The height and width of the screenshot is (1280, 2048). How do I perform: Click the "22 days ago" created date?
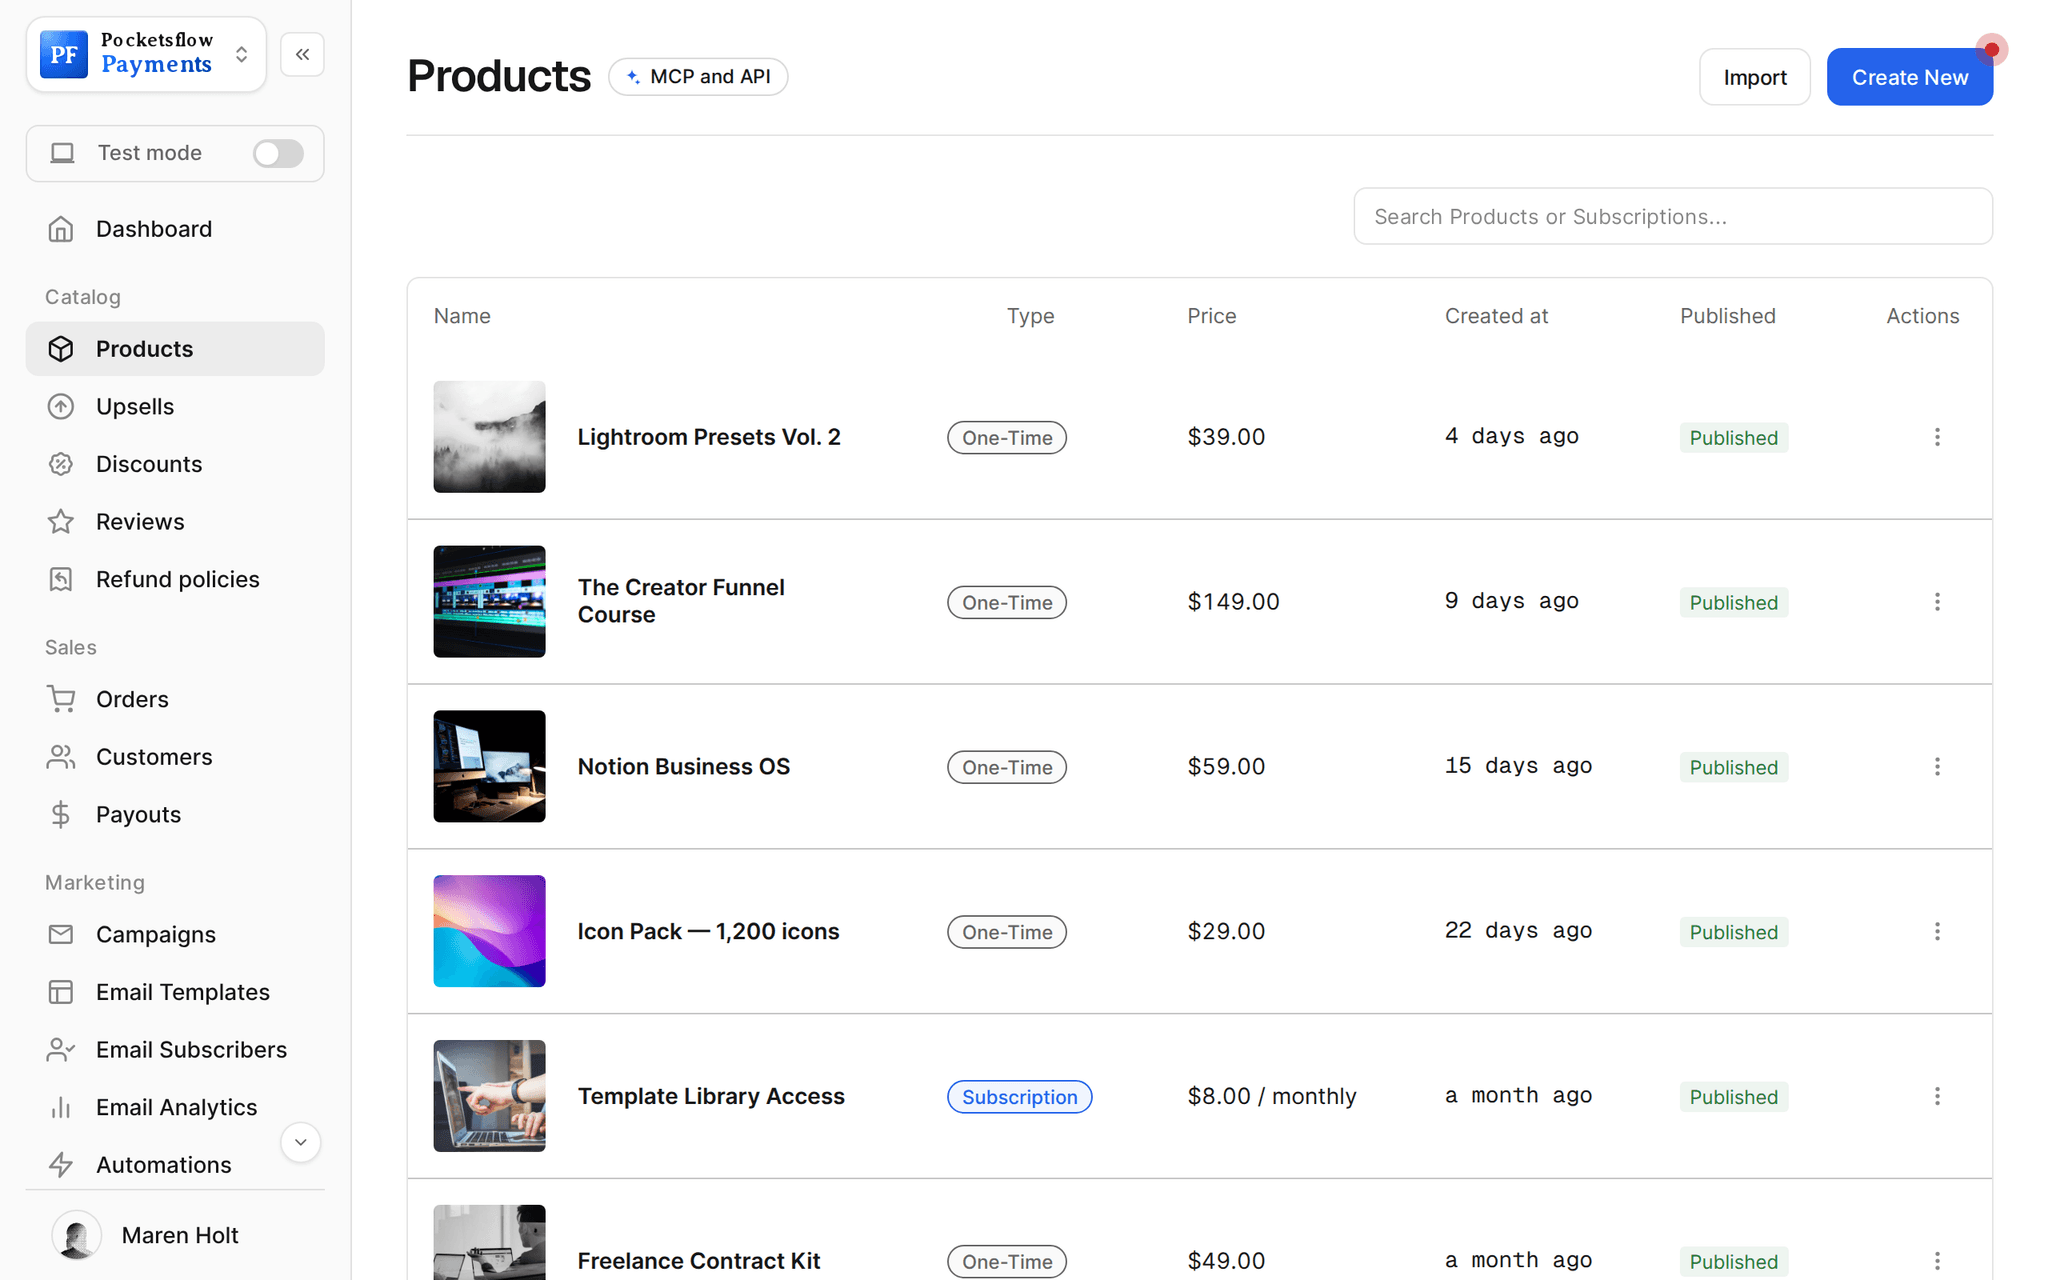pyautogui.click(x=1518, y=931)
